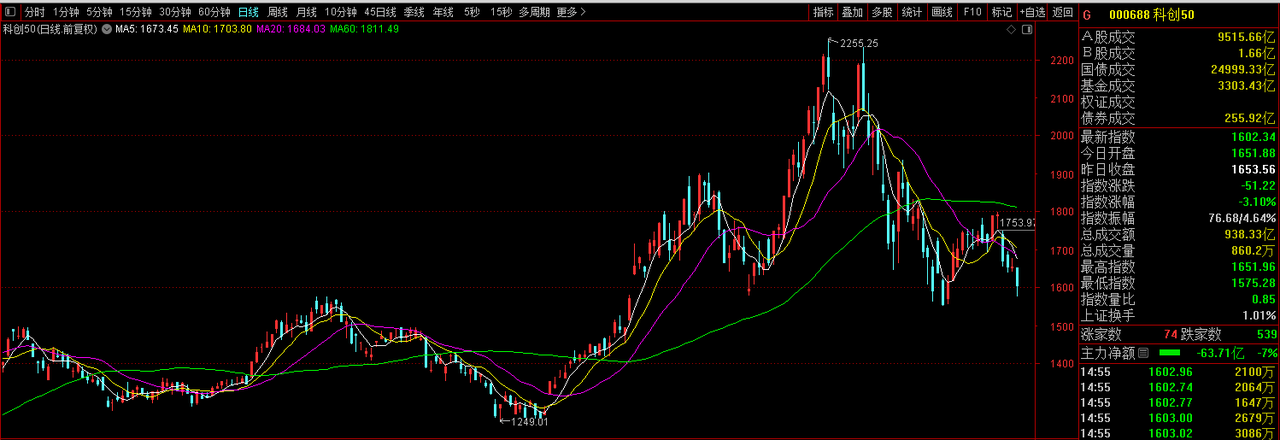Image resolution: width=1280 pixels, height=440 pixels.
Task: Select the 5秒 period tab
Action: click(x=472, y=12)
